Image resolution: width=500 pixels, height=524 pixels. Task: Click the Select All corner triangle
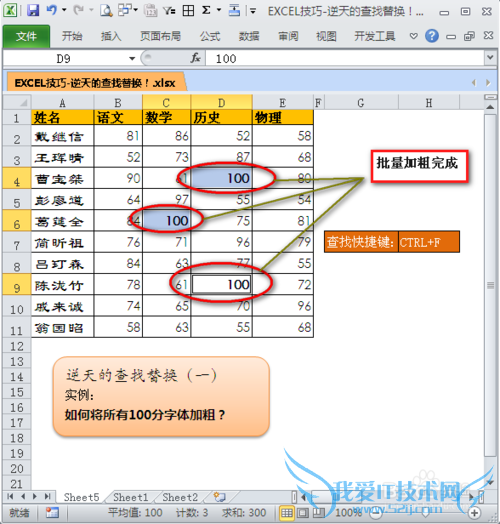coord(17,102)
